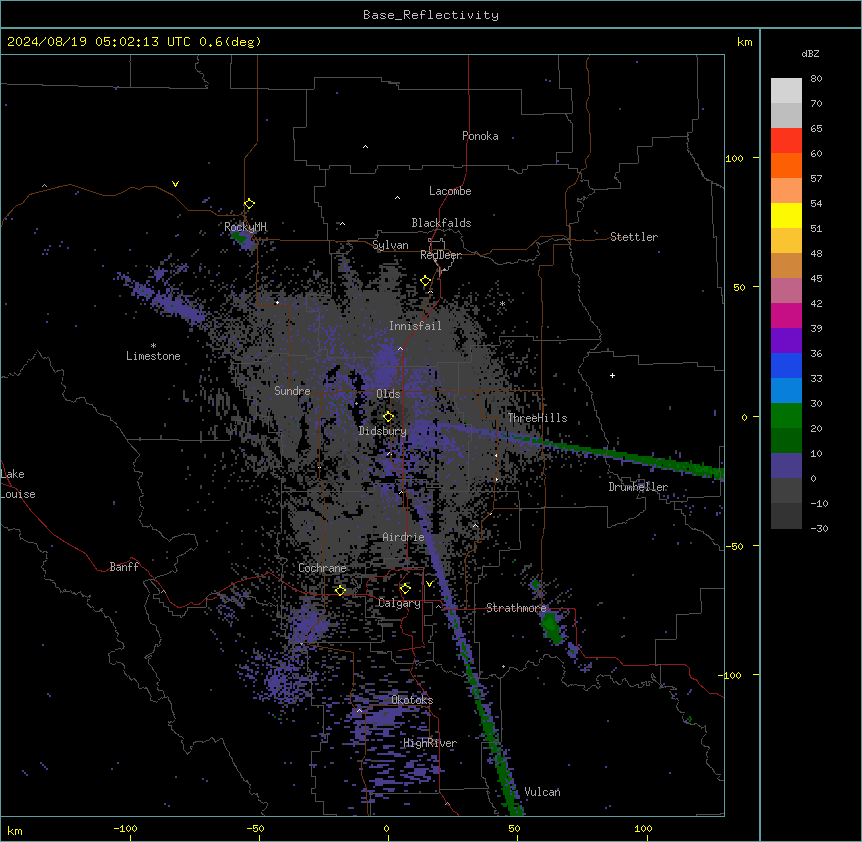Image resolution: width=862 pixels, height=842 pixels.
Task: Click the Strathmore label
Action: pos(516,608)
